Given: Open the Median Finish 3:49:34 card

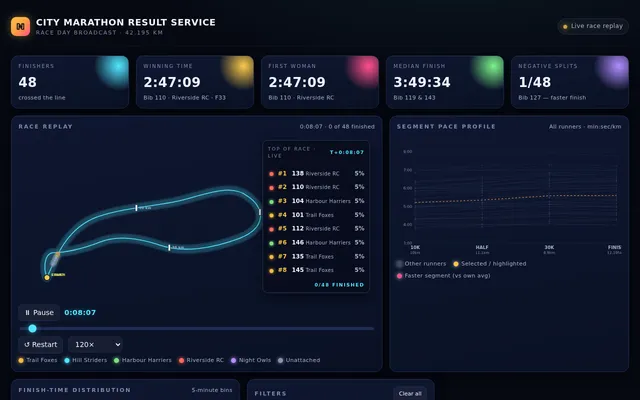Looking at the screenshot, I should click(445, 82).
